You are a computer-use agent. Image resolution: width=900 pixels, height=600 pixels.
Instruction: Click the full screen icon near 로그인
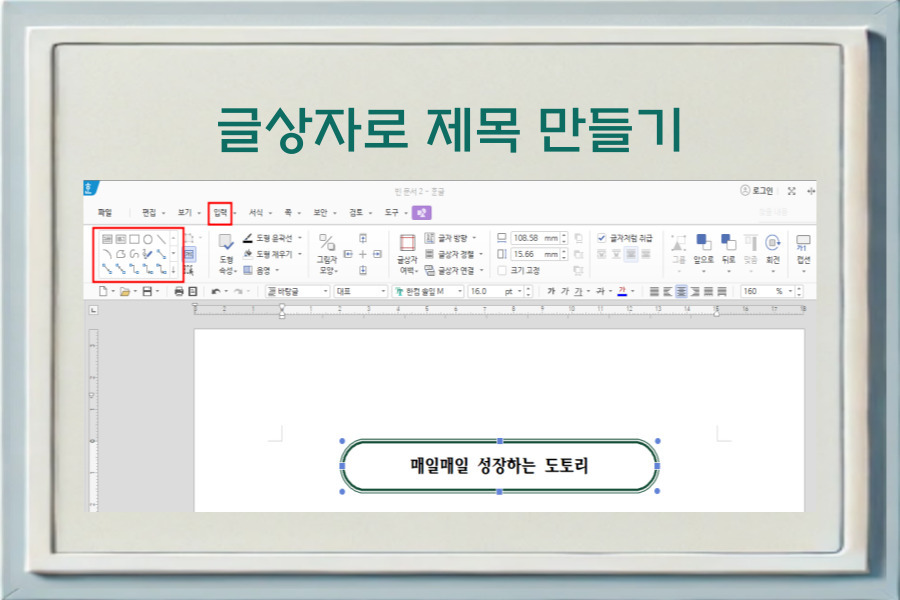(792, 191)
